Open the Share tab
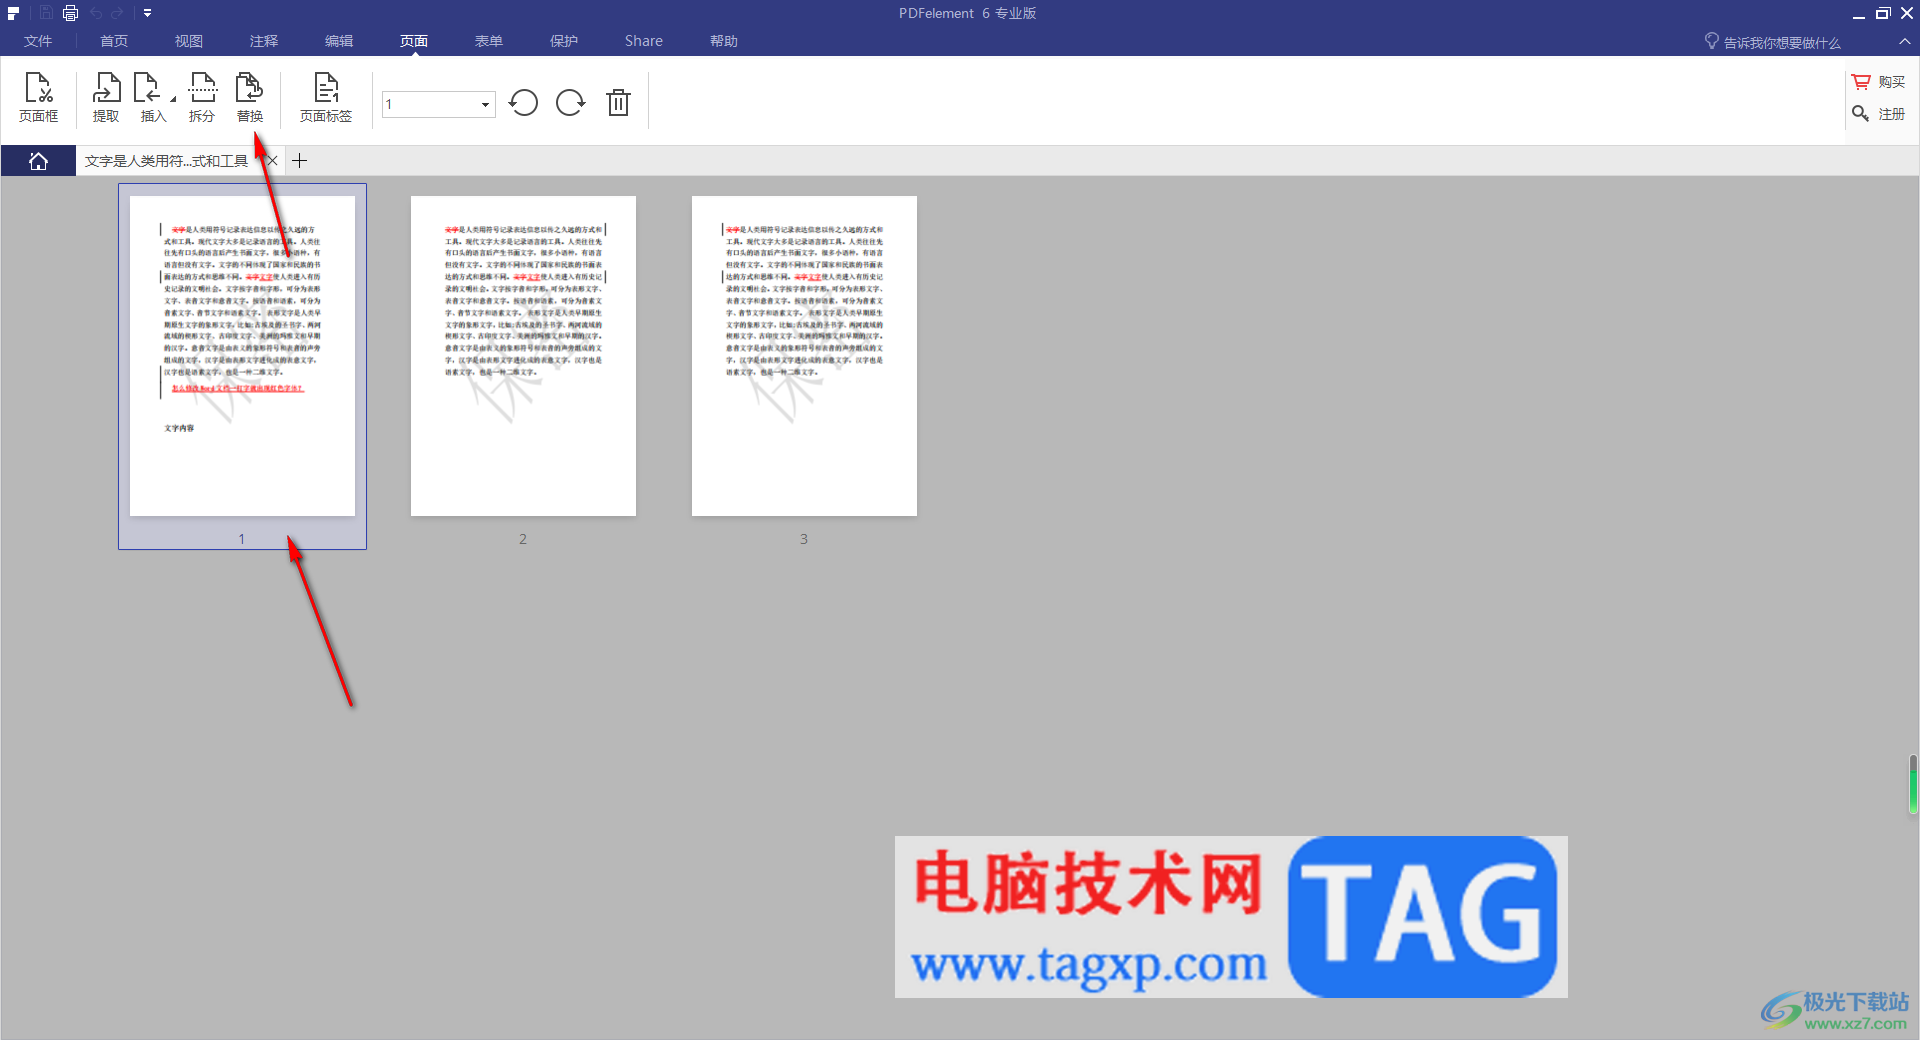The height and width of the screenshot is (1040, 1920). point(644,41)
